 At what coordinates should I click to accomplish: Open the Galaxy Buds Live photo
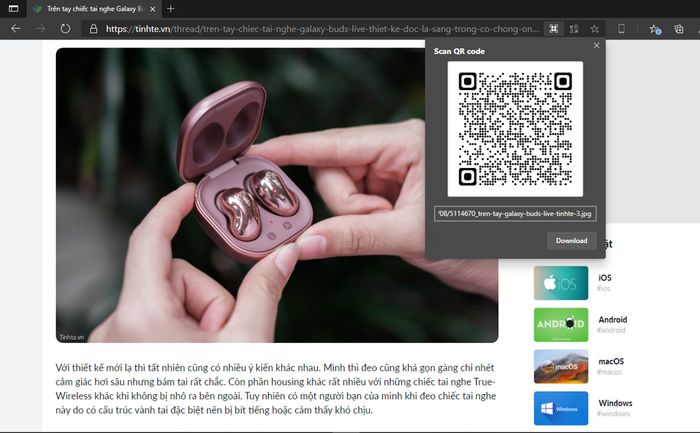[x=277, y=196]
